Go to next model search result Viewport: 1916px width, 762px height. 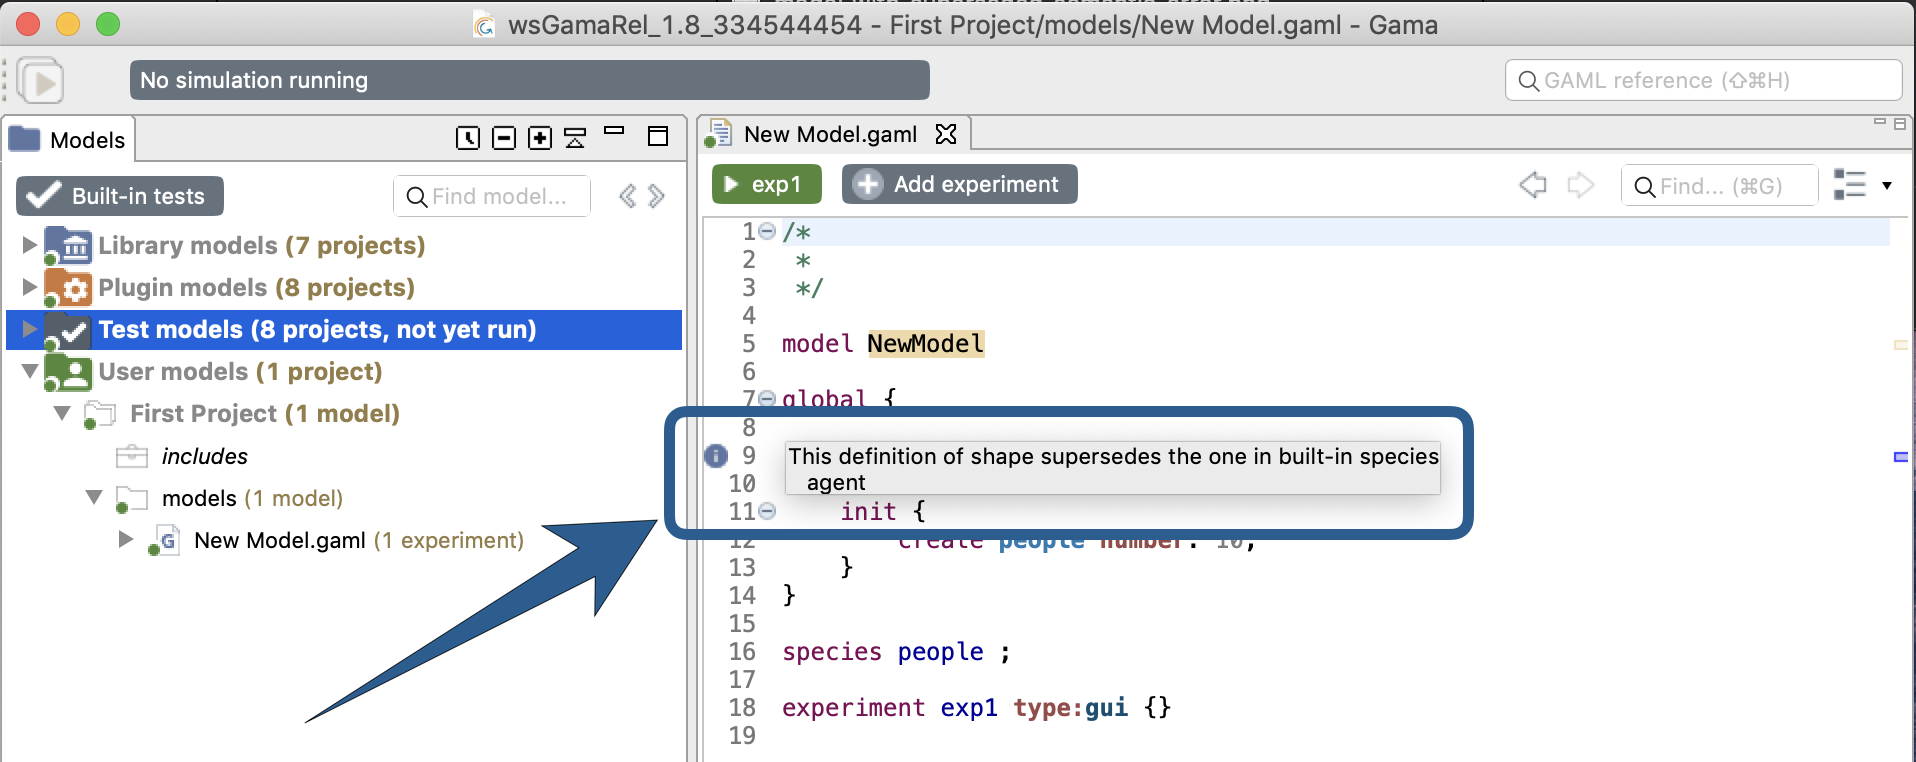tap(656, 196)
